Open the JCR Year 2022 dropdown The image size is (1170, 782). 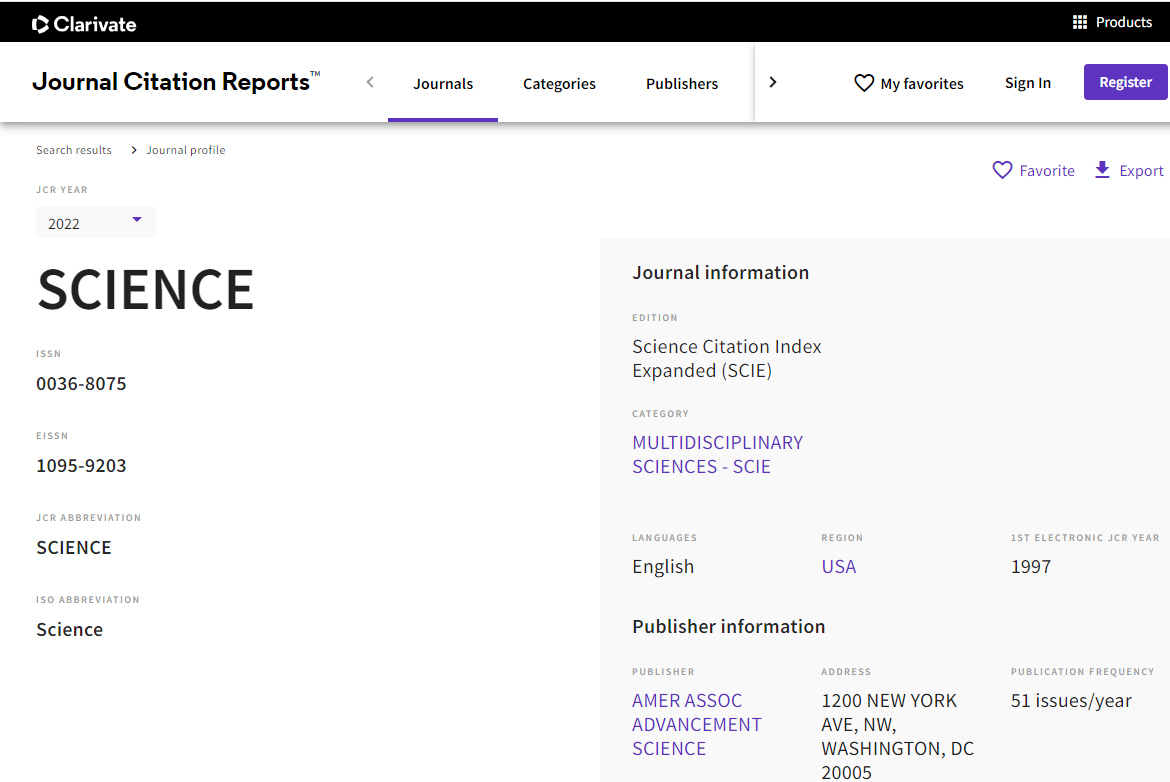[96, 222]
